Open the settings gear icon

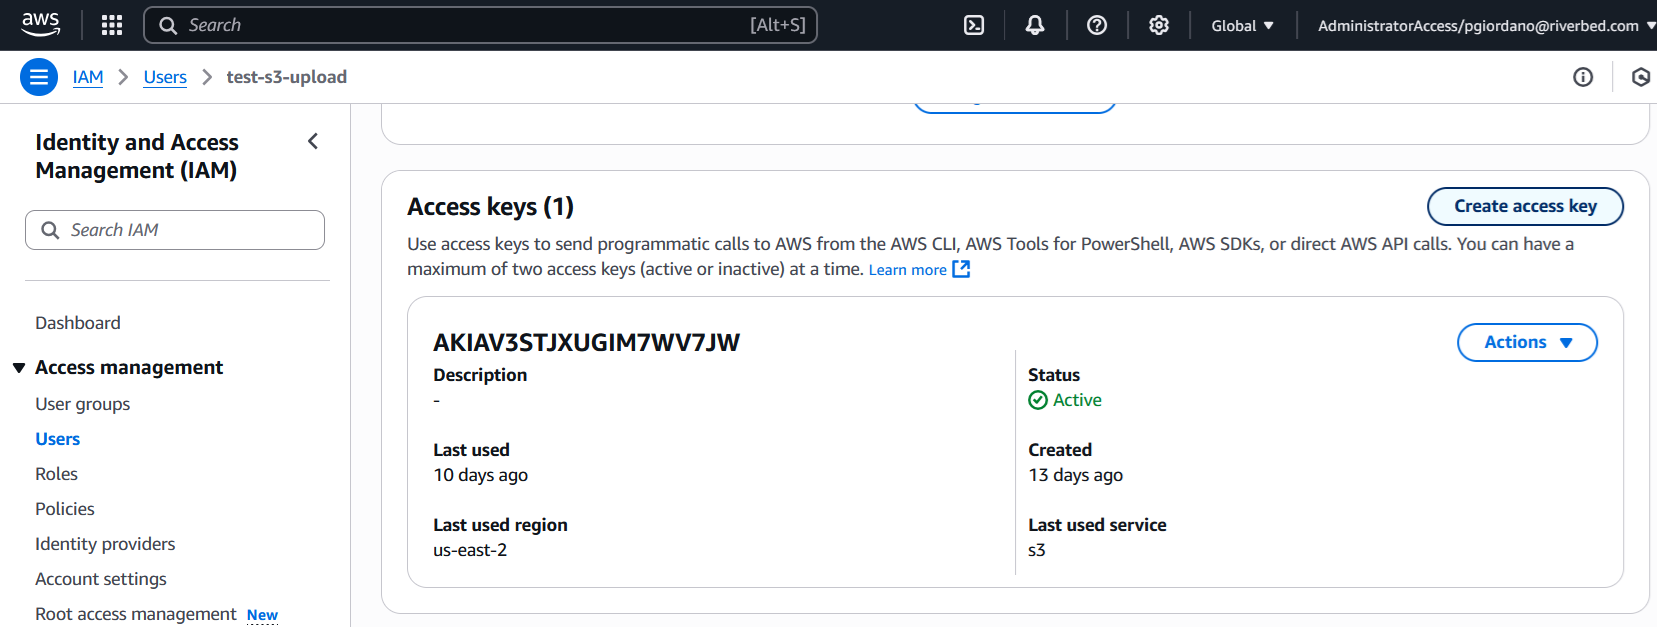(1159, 25)
